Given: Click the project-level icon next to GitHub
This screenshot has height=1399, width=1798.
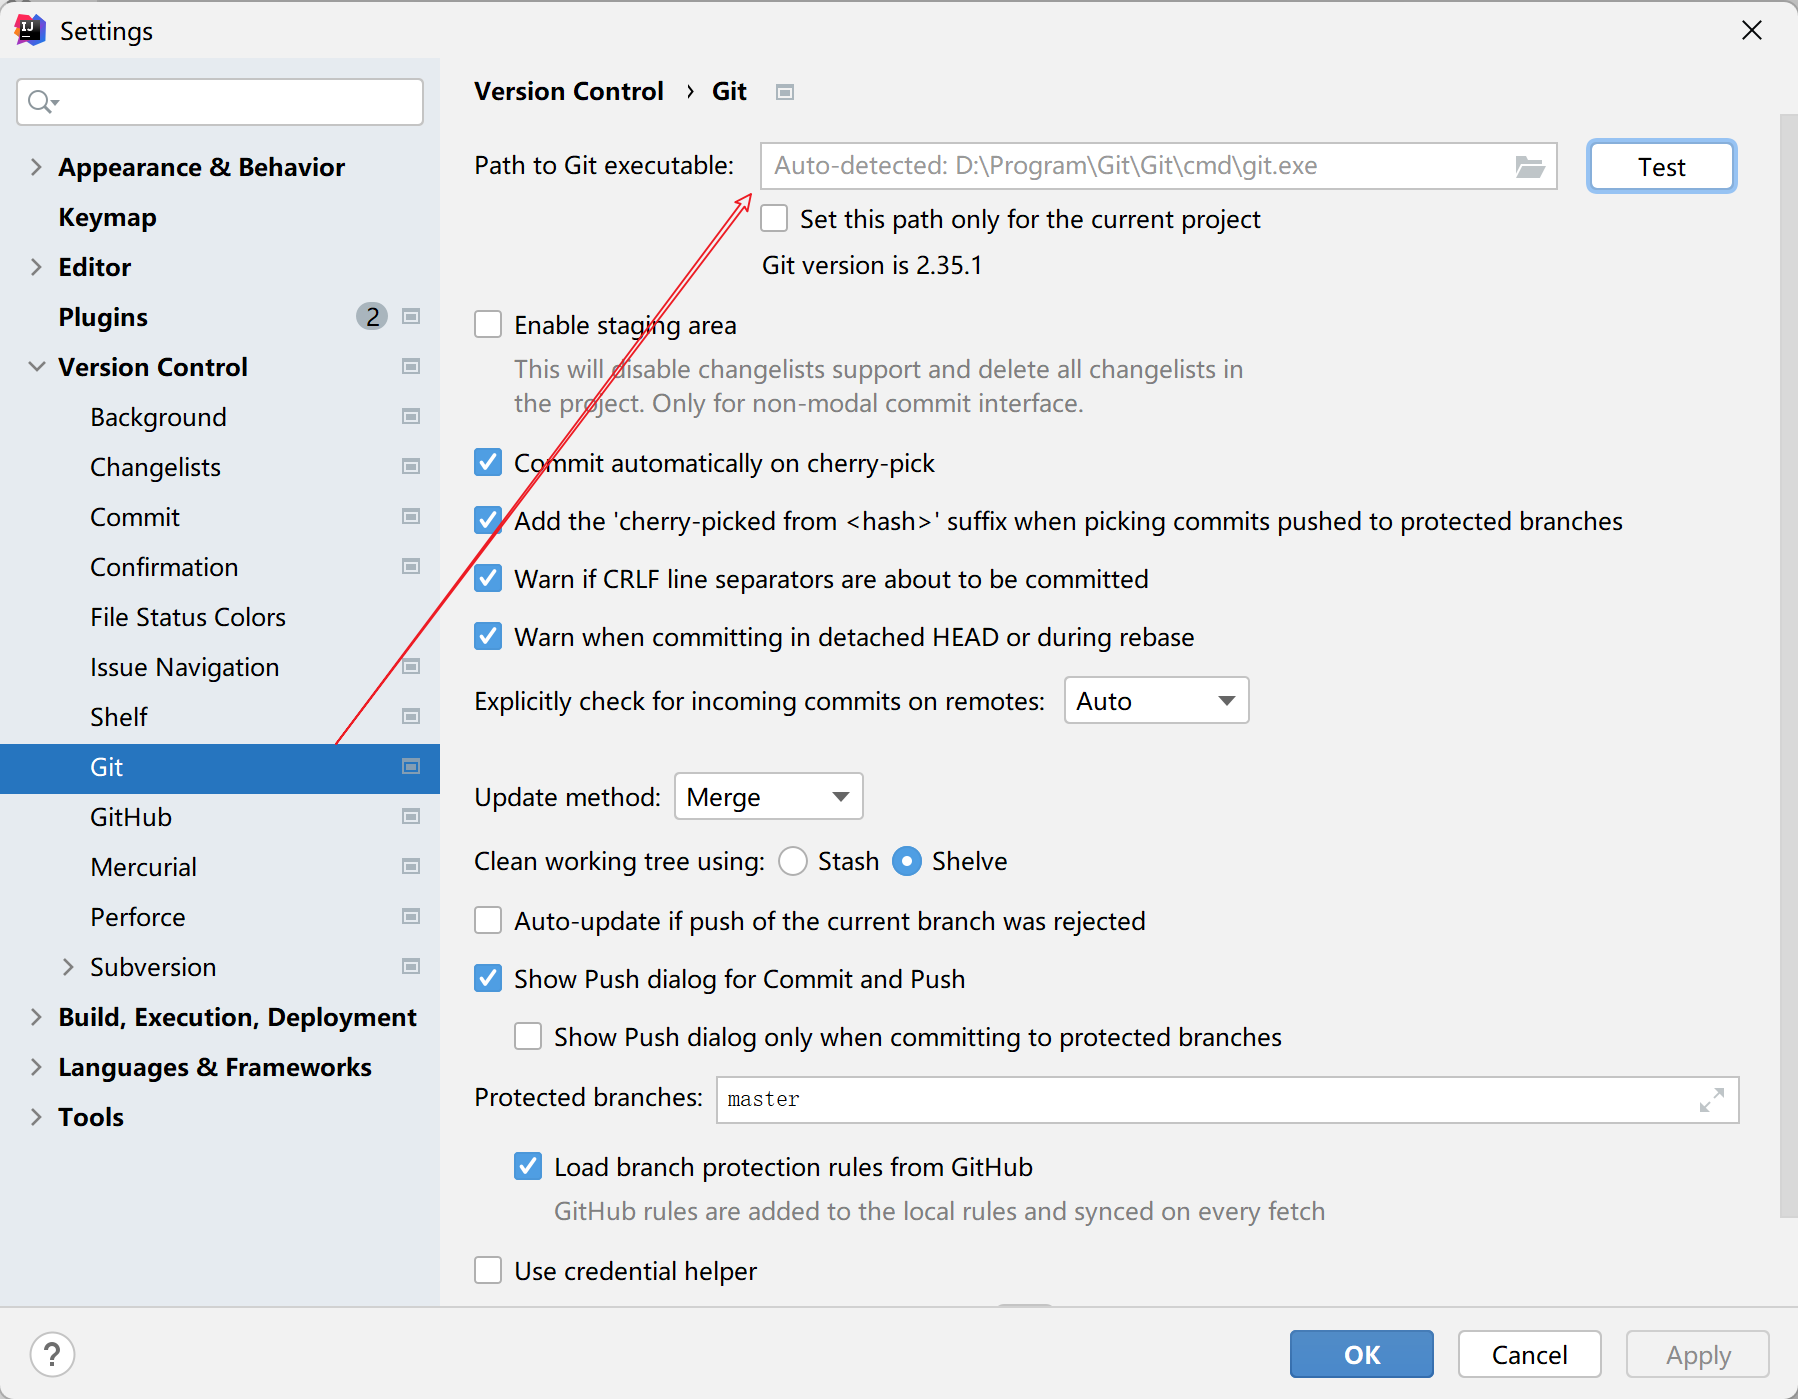Looking at the screenshot, I should pyautogui.click(x=410, y=817).
